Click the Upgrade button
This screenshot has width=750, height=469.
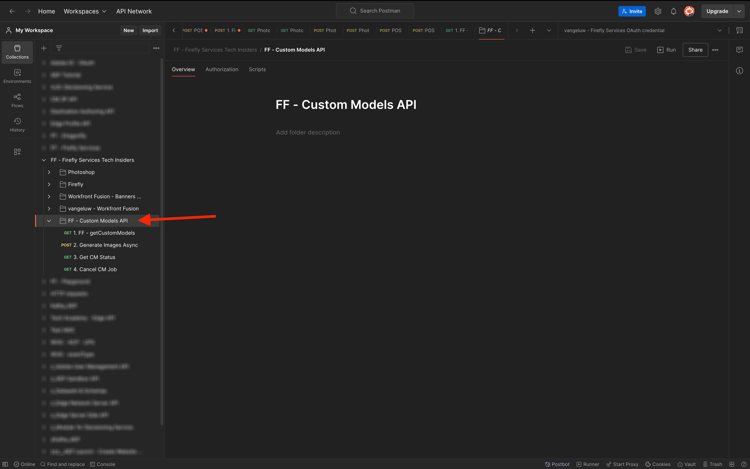click(717, 11)
